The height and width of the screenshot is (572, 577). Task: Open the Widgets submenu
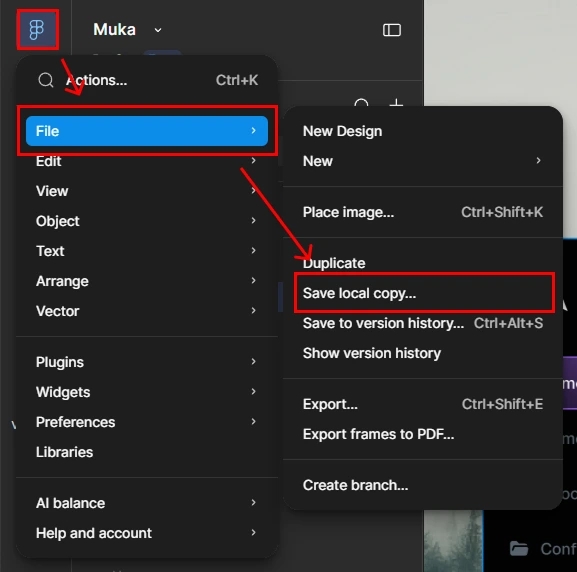147,392
